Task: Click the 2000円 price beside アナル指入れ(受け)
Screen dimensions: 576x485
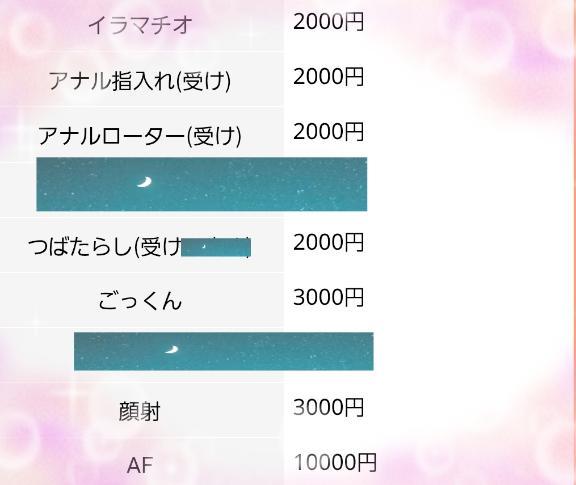Action: (x=328, y=77)
